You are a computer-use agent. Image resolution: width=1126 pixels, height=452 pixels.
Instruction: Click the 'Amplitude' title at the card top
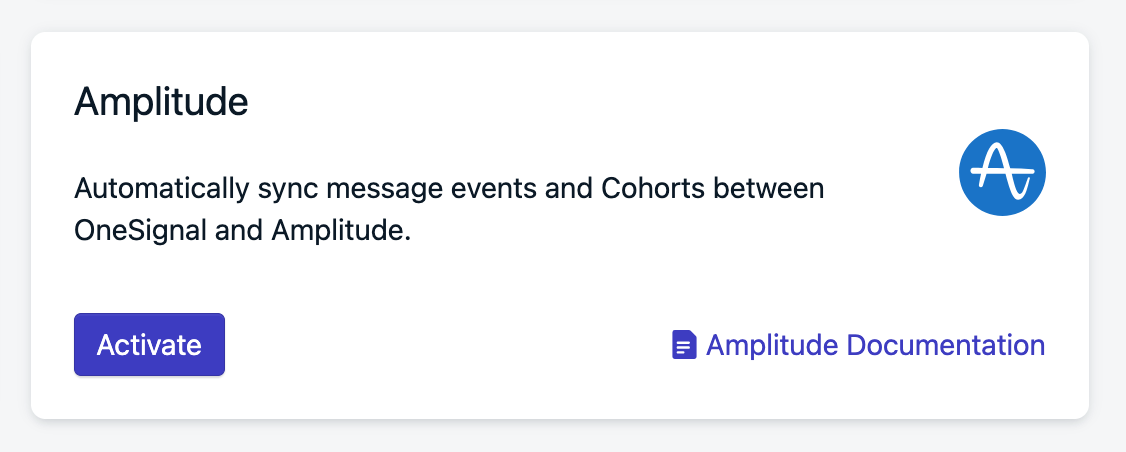pyautogui.click(x=162, y=103)
